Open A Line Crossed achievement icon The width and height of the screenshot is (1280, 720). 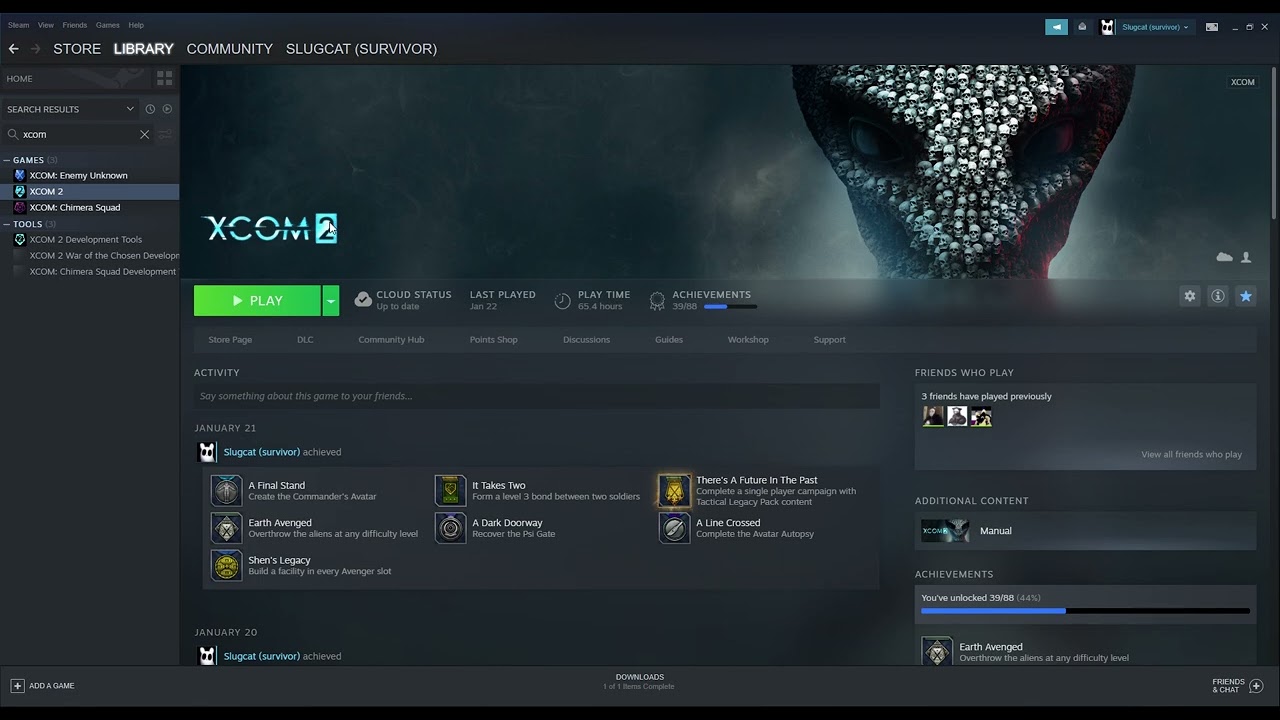(674, 527)
